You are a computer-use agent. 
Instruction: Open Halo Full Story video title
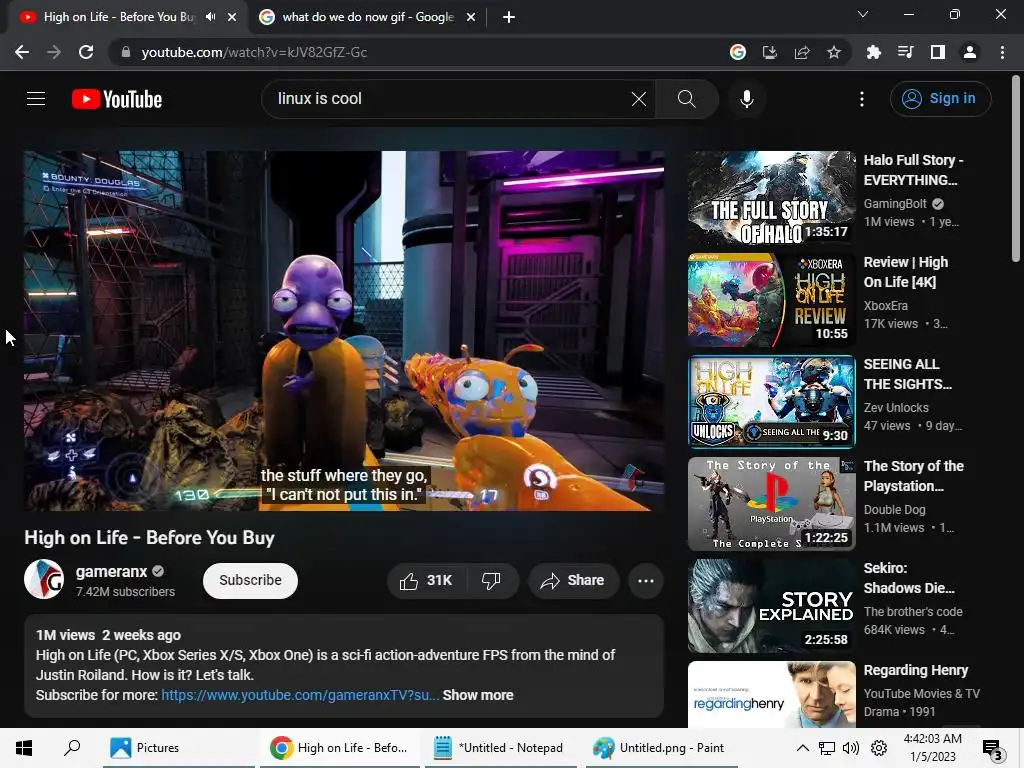913,170
